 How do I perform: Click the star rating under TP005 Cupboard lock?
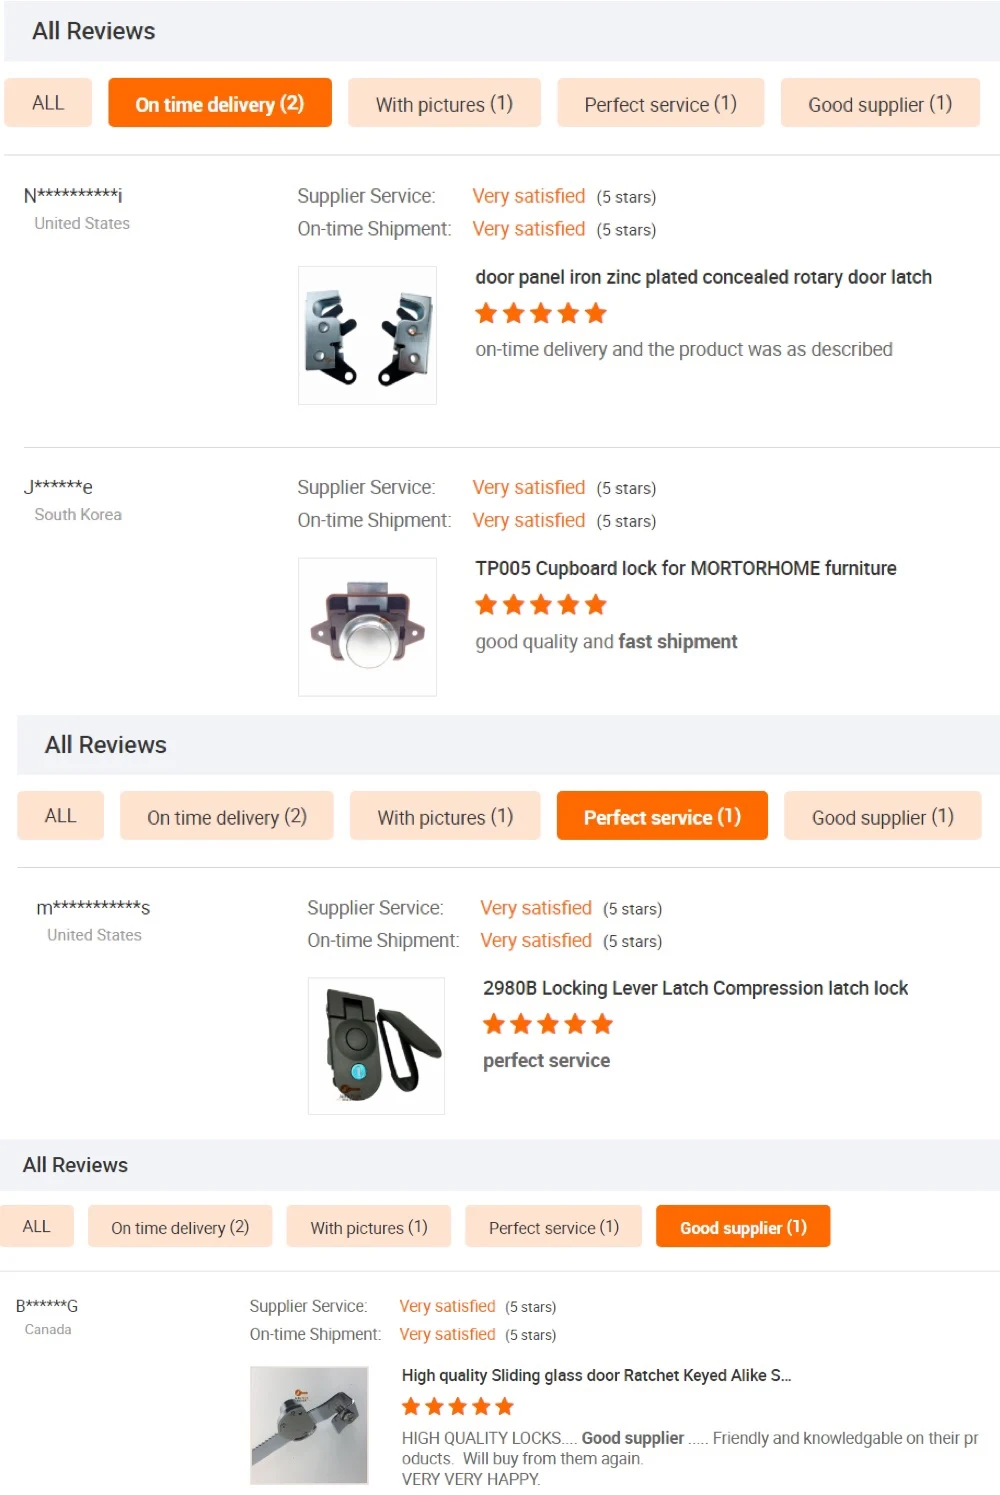pyautogui.click(x=541, y=605)
